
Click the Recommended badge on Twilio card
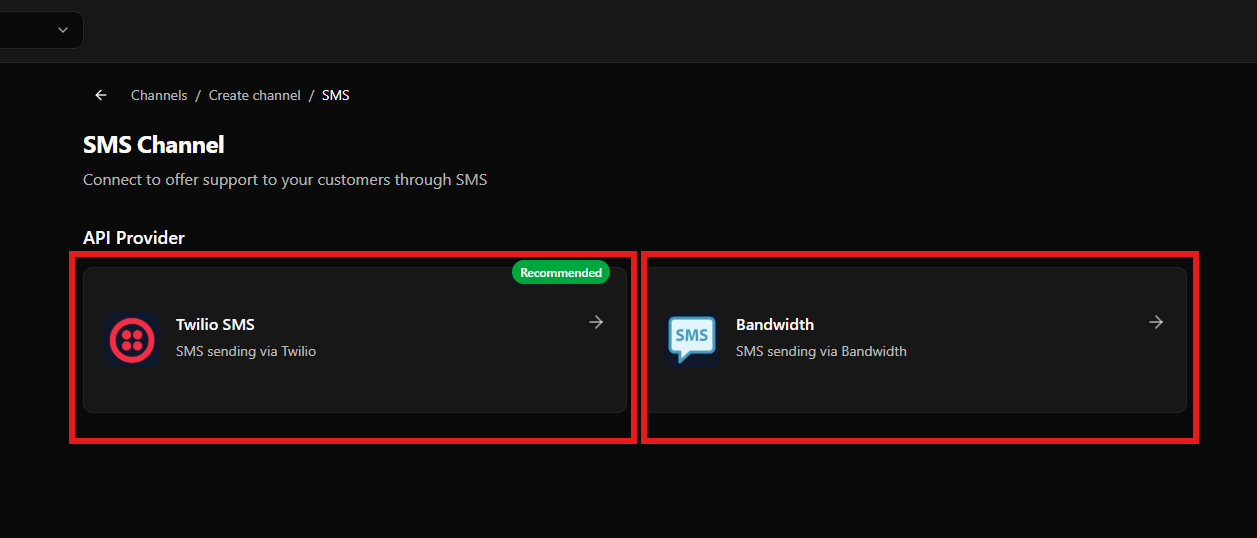[561, 272]
